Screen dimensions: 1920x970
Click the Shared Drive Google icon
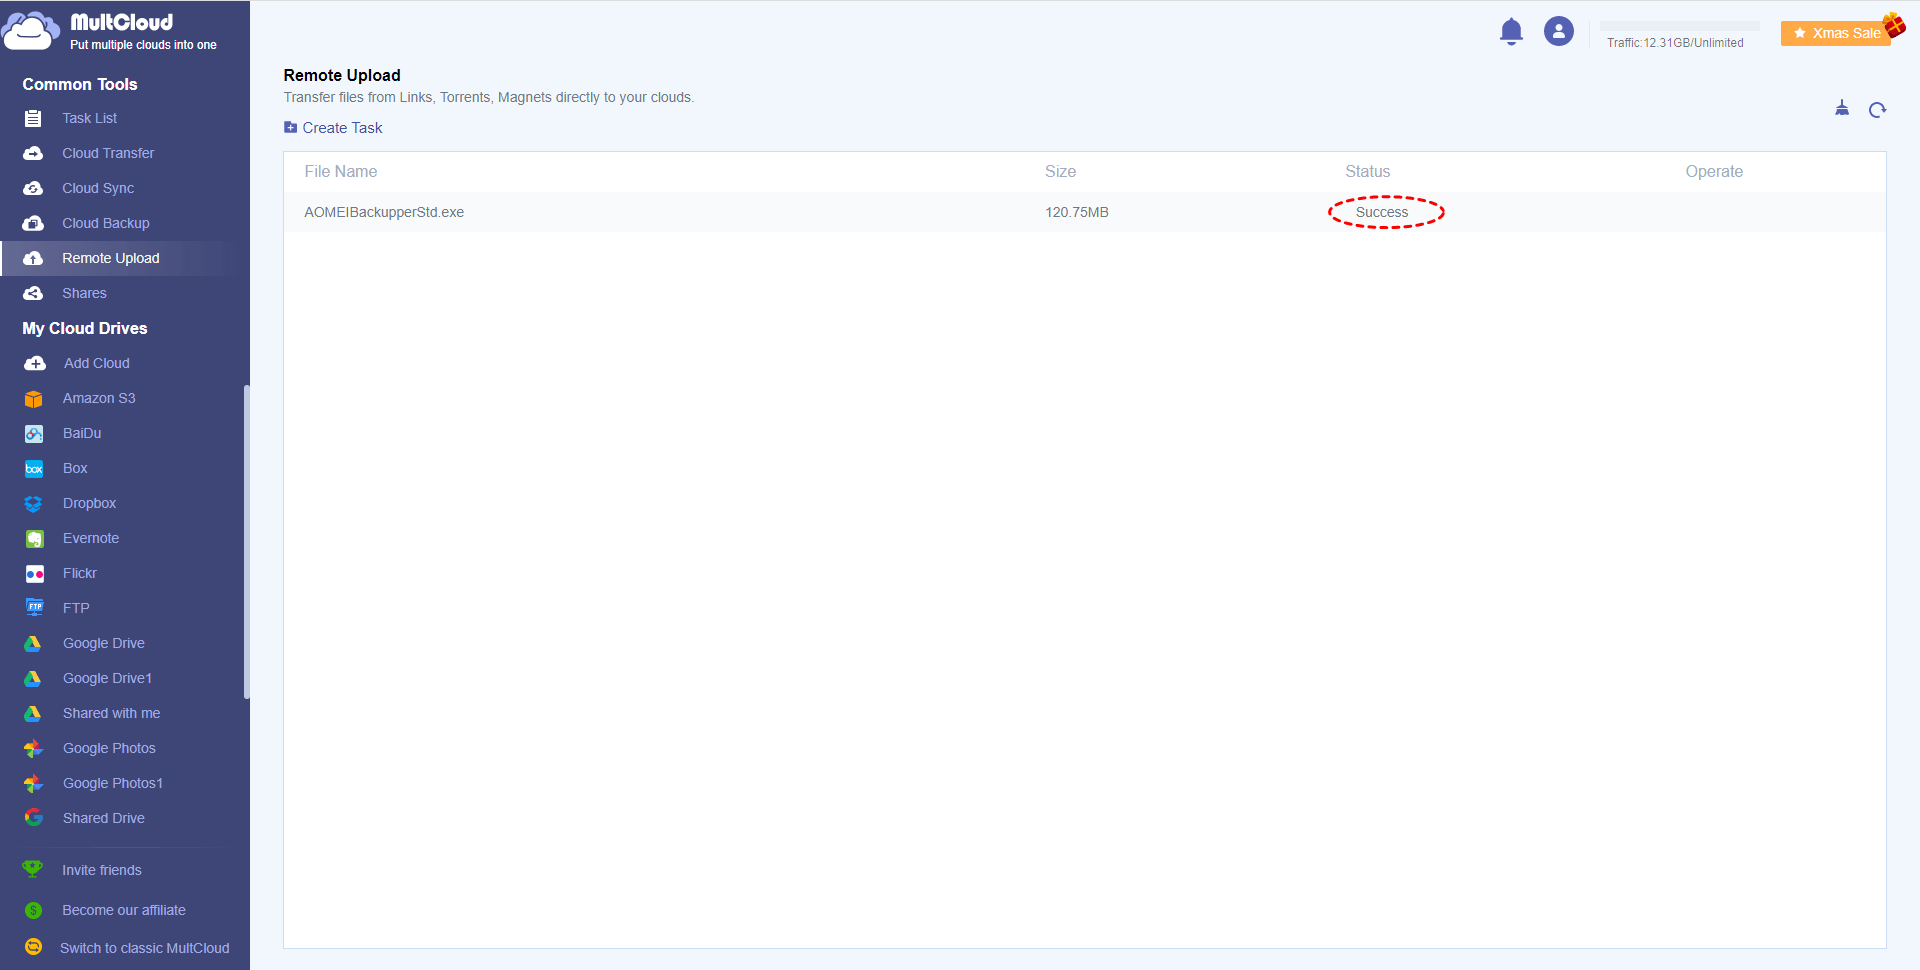coord(33,818)
